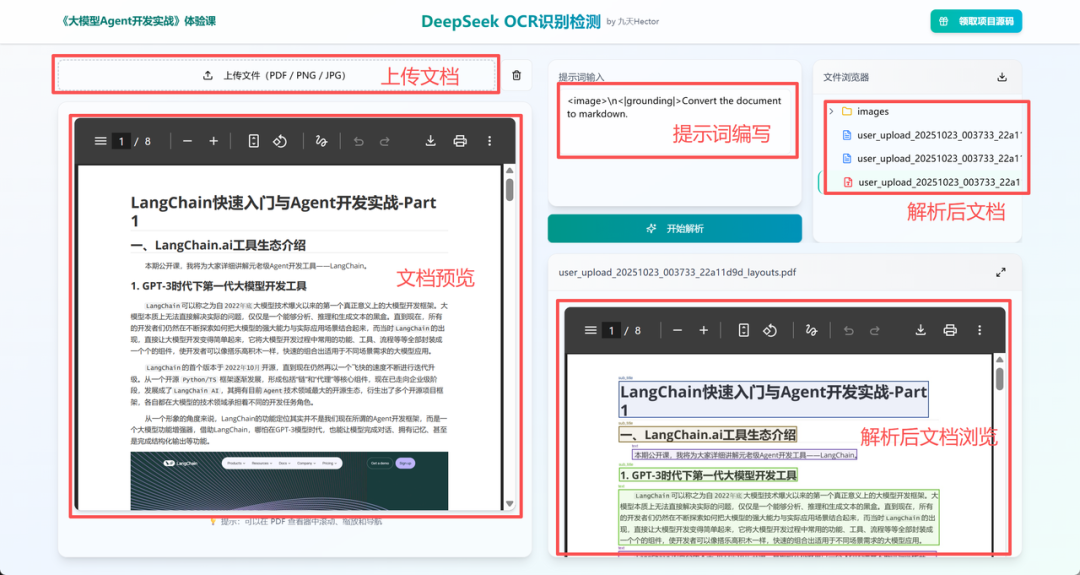Click the 领取项目源码 button
Viewport: 1080px width, 575px height.
coord(976,21)
